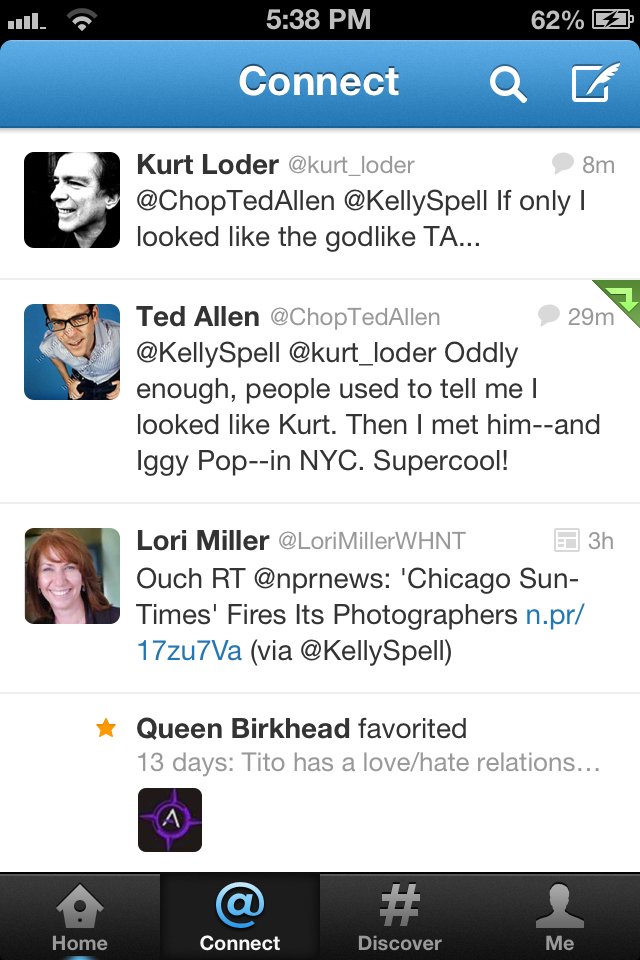The height and width of the screenshot is (960, 640).
Task: Tap the conversation bubble on Kurt Loder's tweet
Action: (x=563, y=164)
